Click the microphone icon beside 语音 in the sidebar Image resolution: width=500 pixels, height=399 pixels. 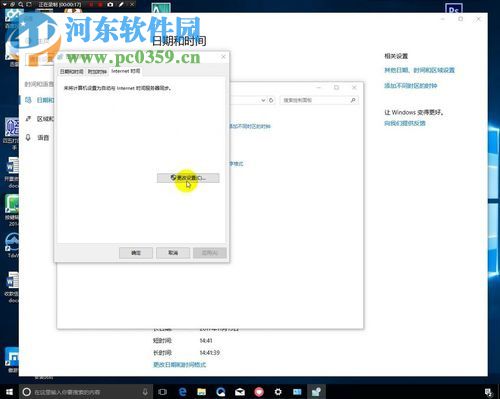click(x=28, y=137)
